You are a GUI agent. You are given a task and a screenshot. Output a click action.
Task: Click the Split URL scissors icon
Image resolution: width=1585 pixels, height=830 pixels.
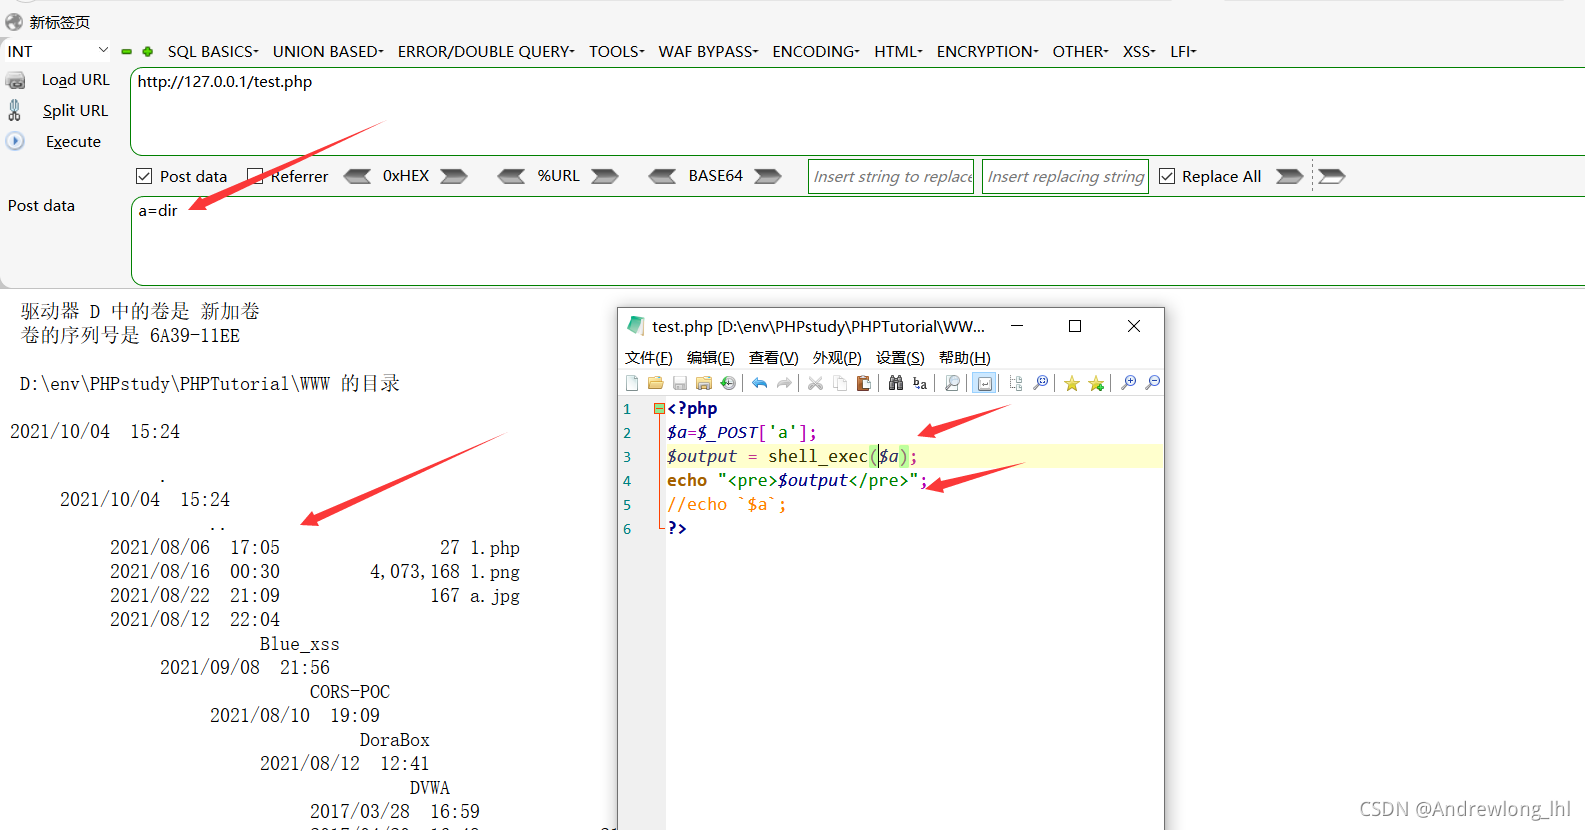coord(15,110)
